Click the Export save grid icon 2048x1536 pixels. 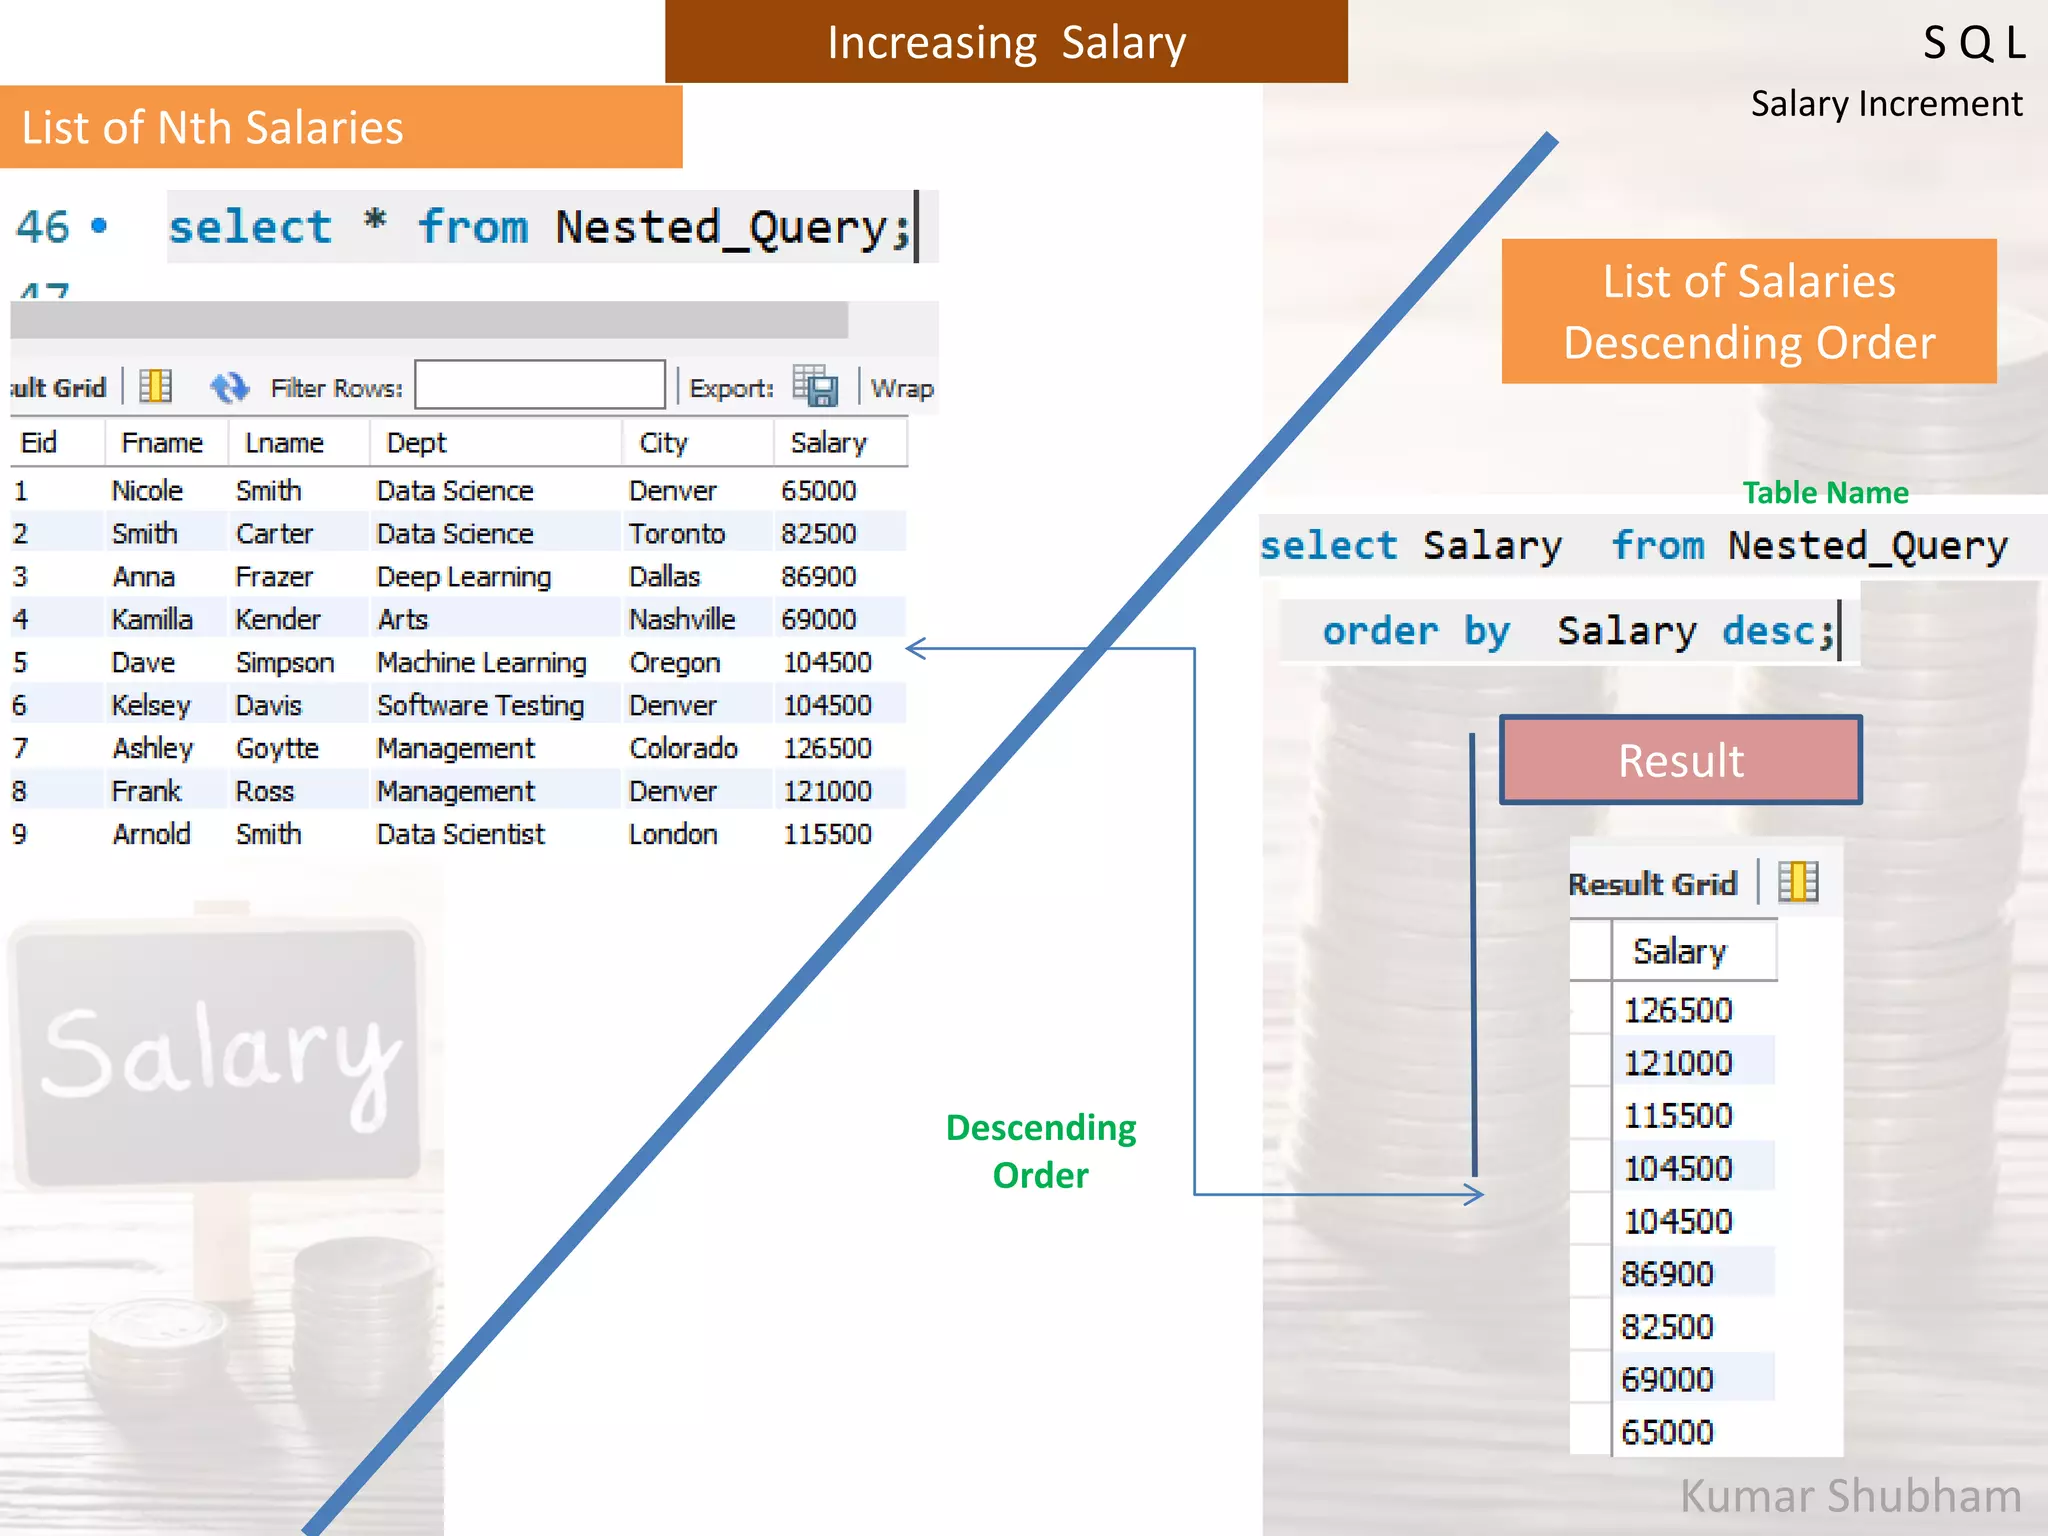point(815,387)
